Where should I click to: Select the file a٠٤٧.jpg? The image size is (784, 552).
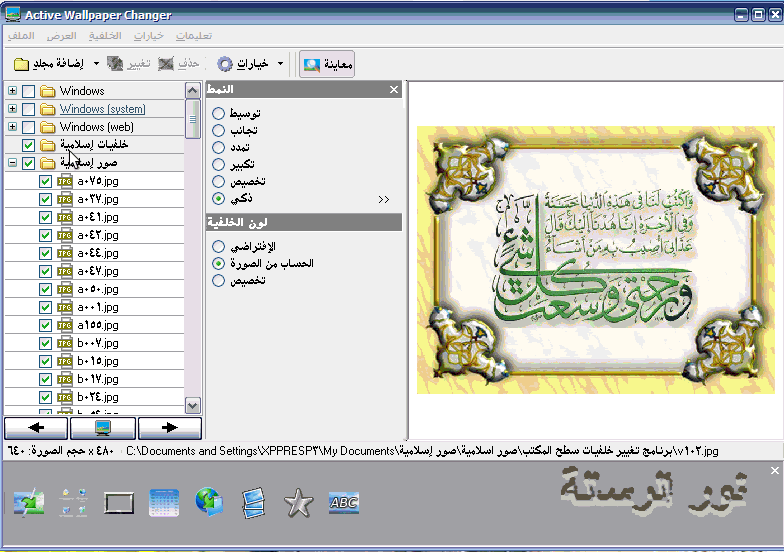[98, 271]
